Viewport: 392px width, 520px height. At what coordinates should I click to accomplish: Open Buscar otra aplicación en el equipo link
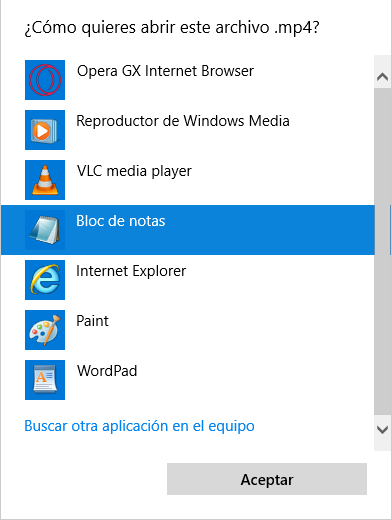[x=139, y=426]
